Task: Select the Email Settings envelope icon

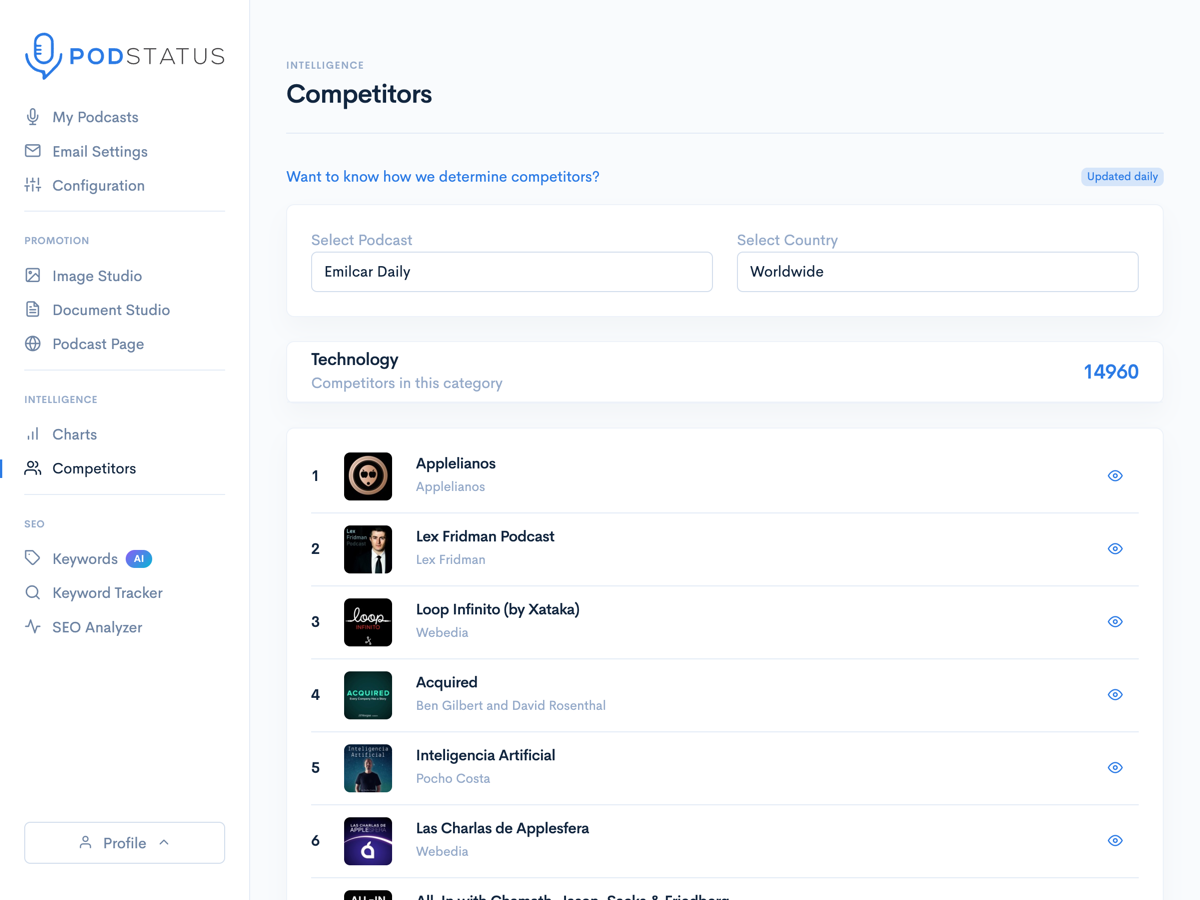Action: click(x=33, y=151)
